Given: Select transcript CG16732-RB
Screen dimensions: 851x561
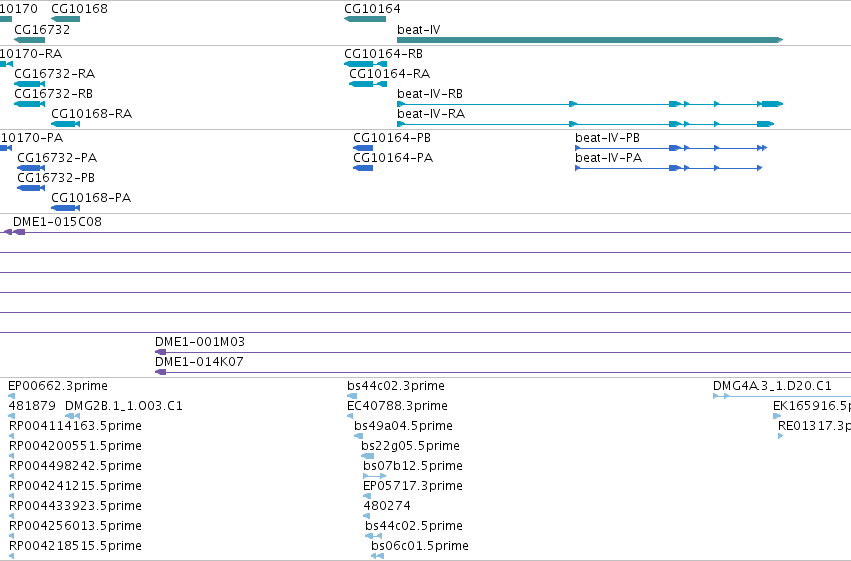Looking at the screenshot, I should pyautogui.click(x=29, y=104).
